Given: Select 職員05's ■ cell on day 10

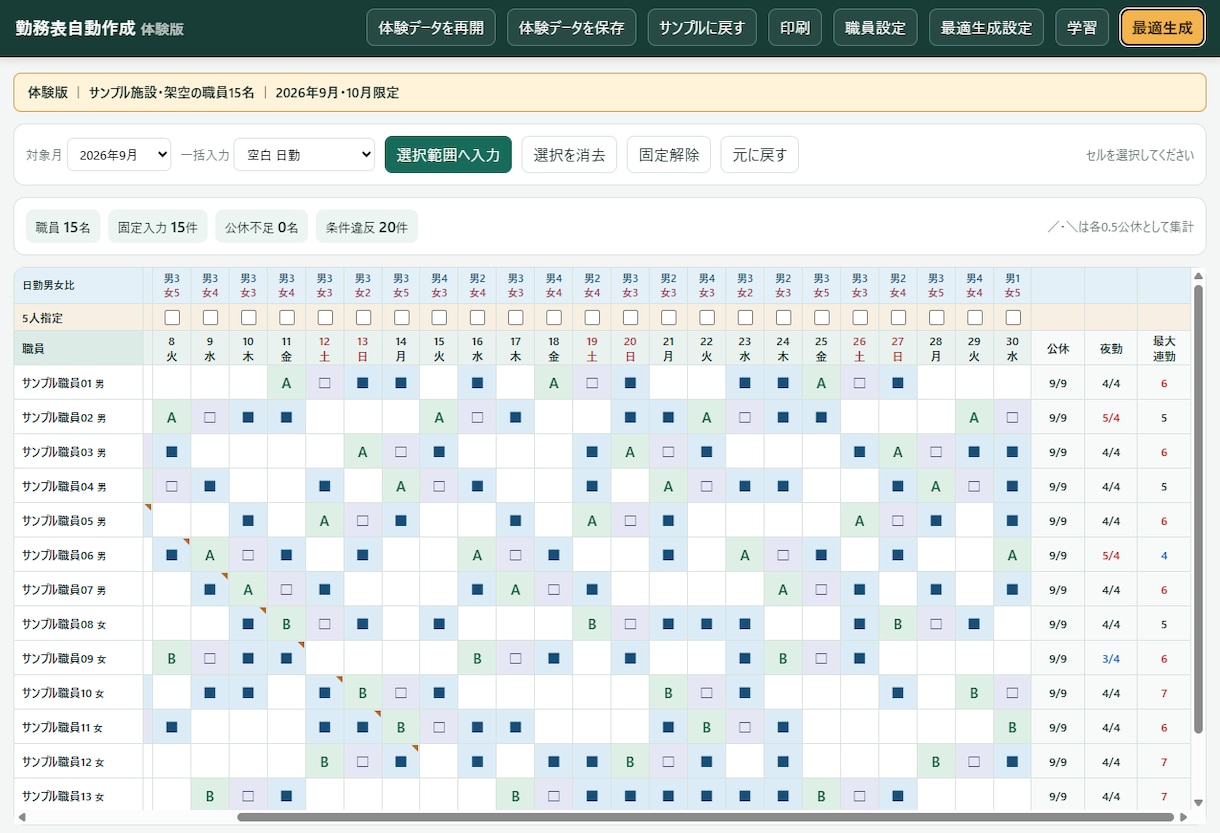Looking at the screenshot, I should [x=249, y=521].
